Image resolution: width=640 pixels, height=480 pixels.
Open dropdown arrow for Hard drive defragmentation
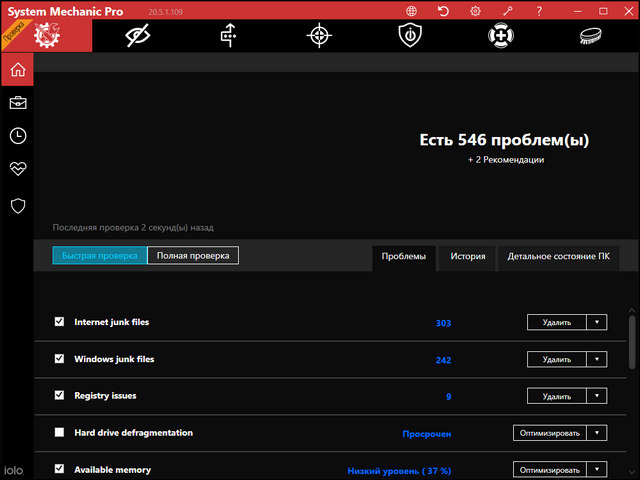[597, 433]
